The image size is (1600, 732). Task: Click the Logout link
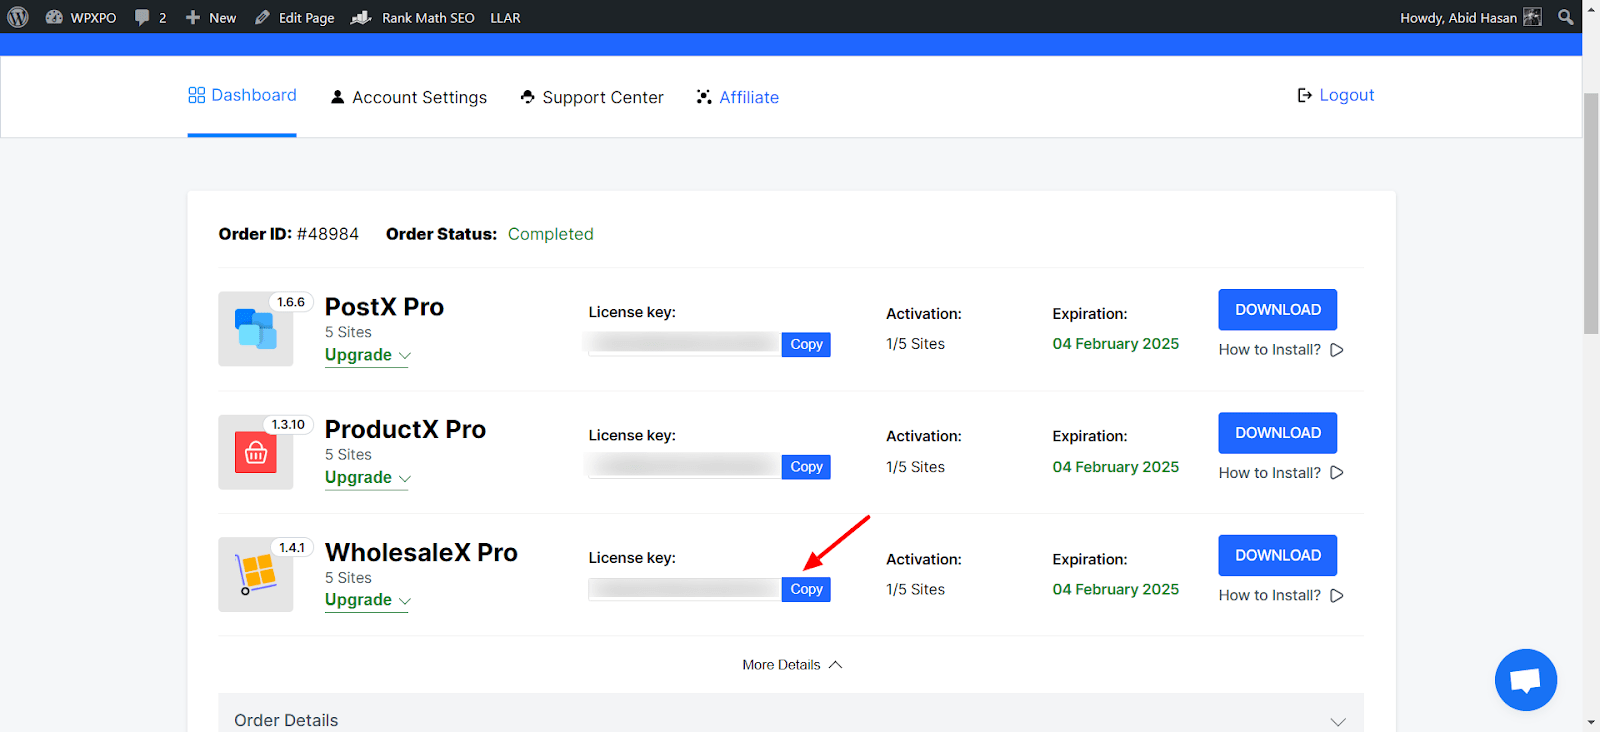1336,95
